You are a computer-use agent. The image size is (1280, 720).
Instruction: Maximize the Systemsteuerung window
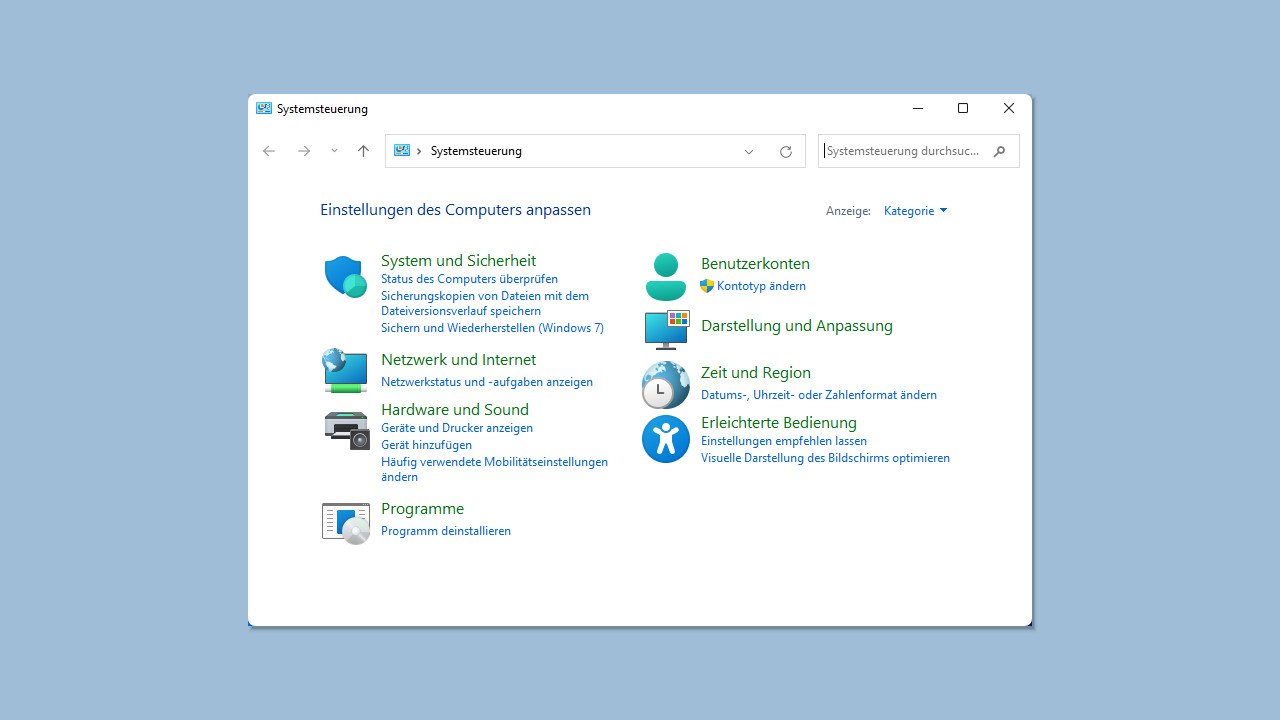(963, 108)
